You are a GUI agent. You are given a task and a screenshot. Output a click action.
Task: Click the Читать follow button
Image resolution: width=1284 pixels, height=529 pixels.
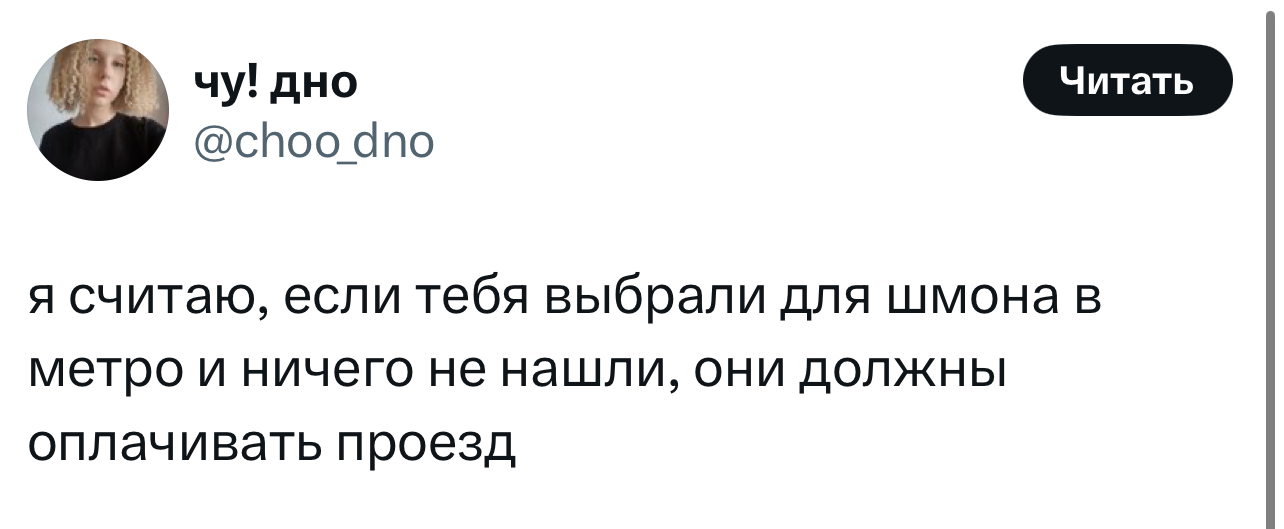(x=1127, y=80)
